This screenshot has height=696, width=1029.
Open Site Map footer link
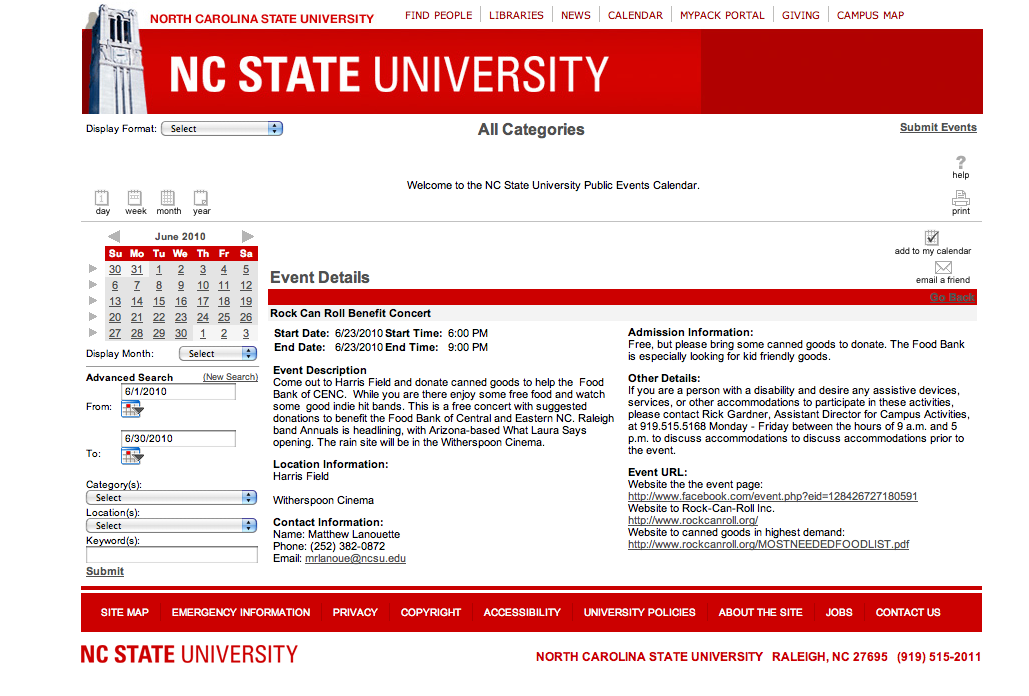pos(125,612)
